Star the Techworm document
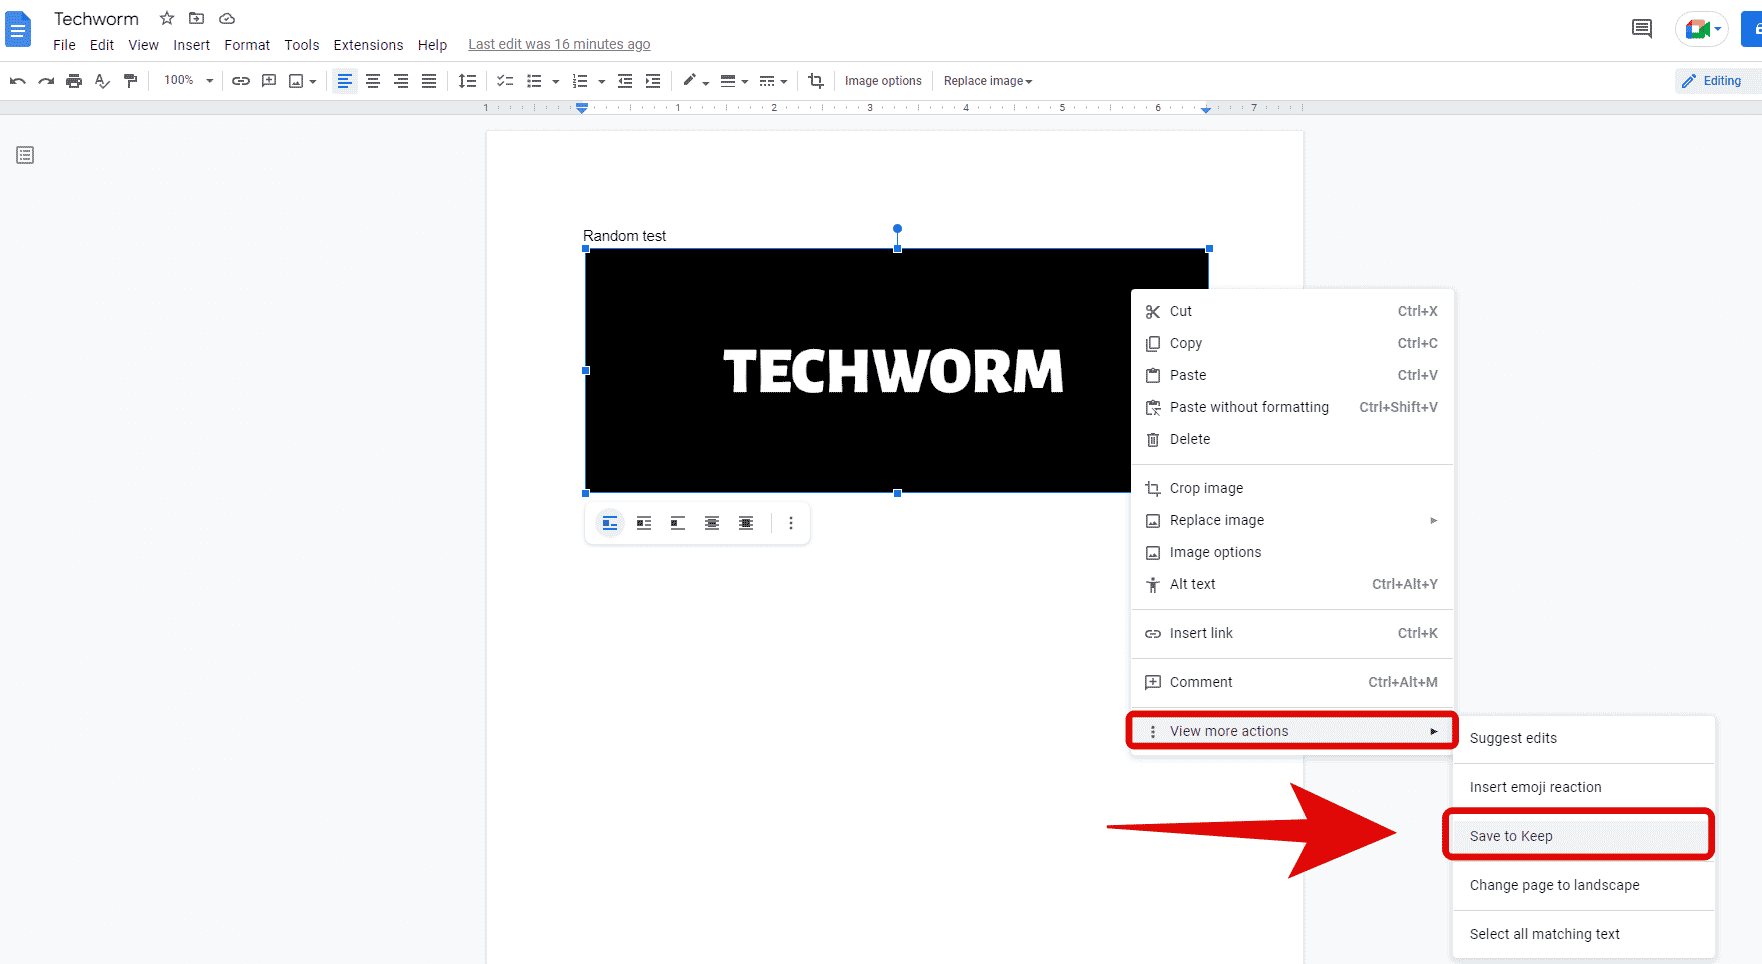This screenshot has height=964, width=1762. pyautogui.click(x=167, y=18)
